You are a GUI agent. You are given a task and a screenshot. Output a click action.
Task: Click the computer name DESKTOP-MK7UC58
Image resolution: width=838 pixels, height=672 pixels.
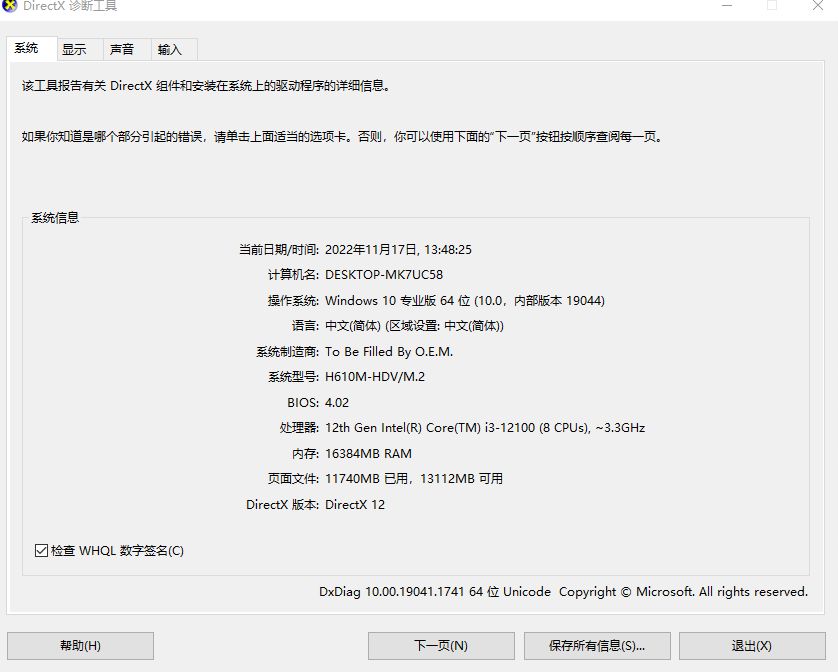(384, 275)
